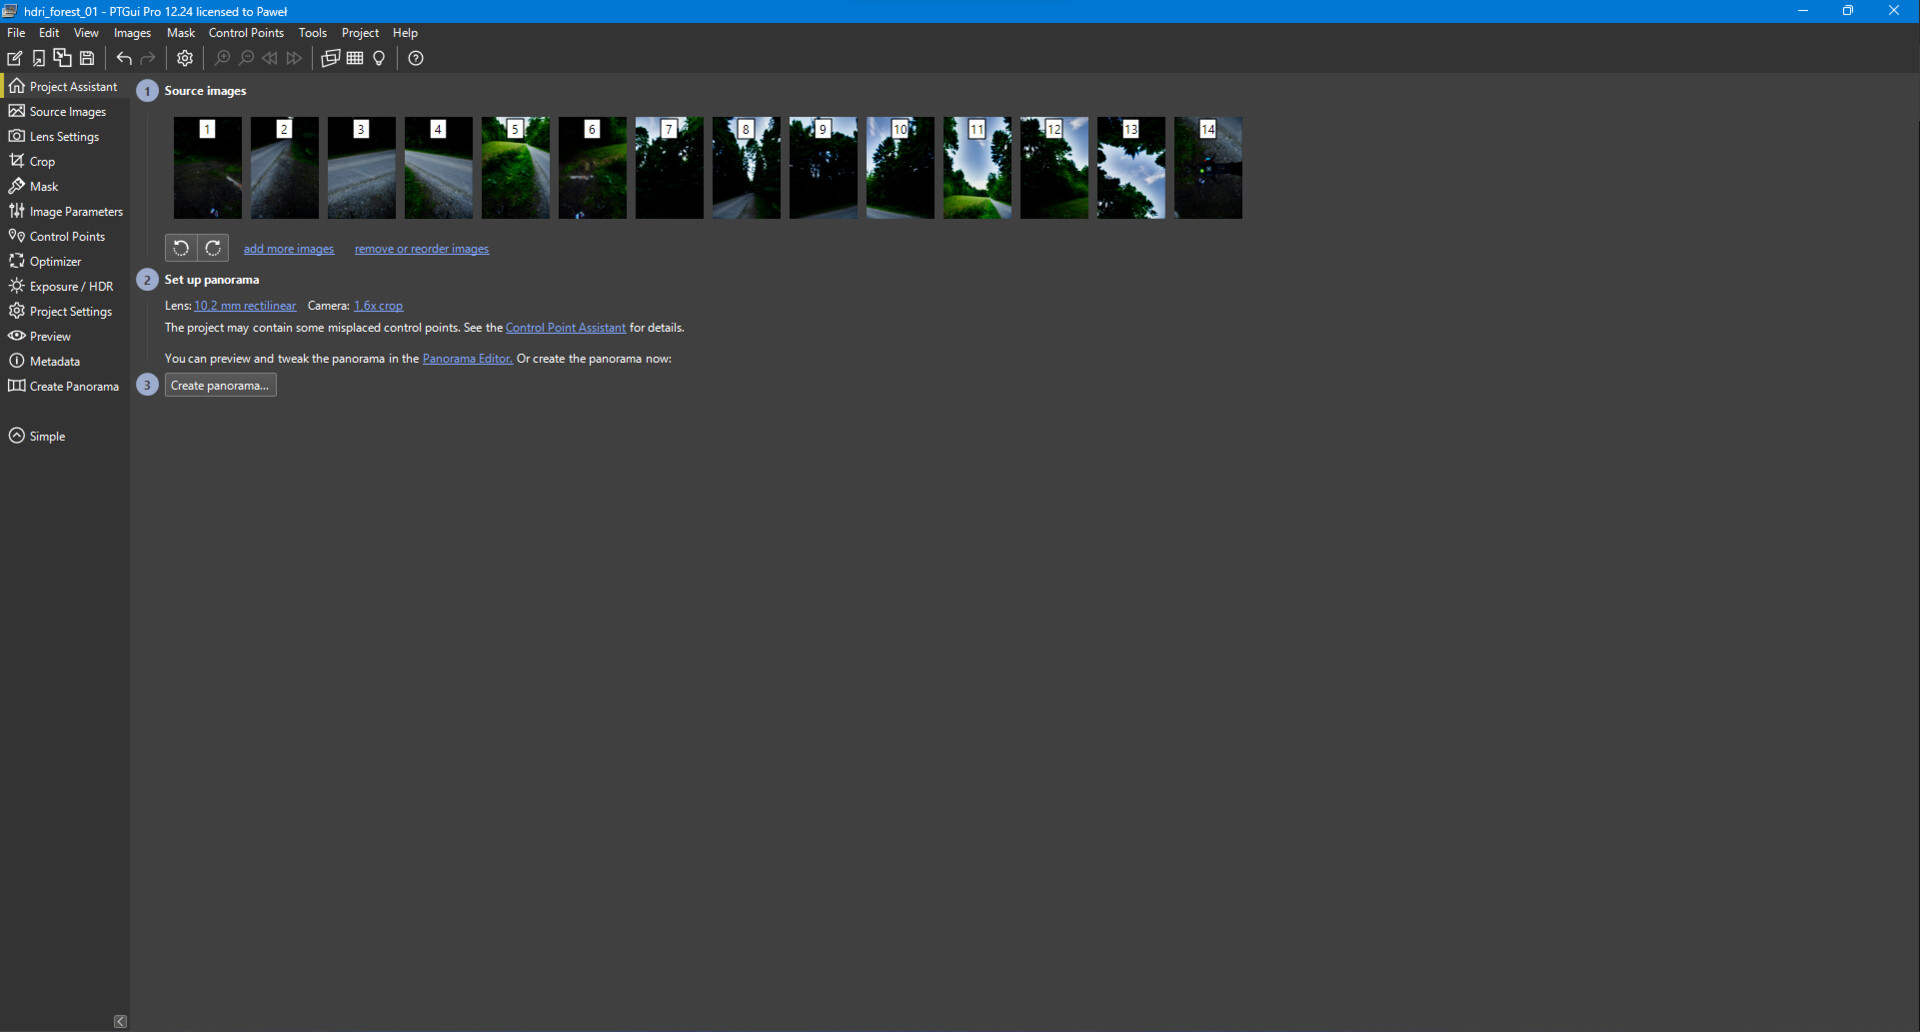The image size is (1920, 1032).
Task: Rotate images counterclockwise button
Action: tap(181, 248)
